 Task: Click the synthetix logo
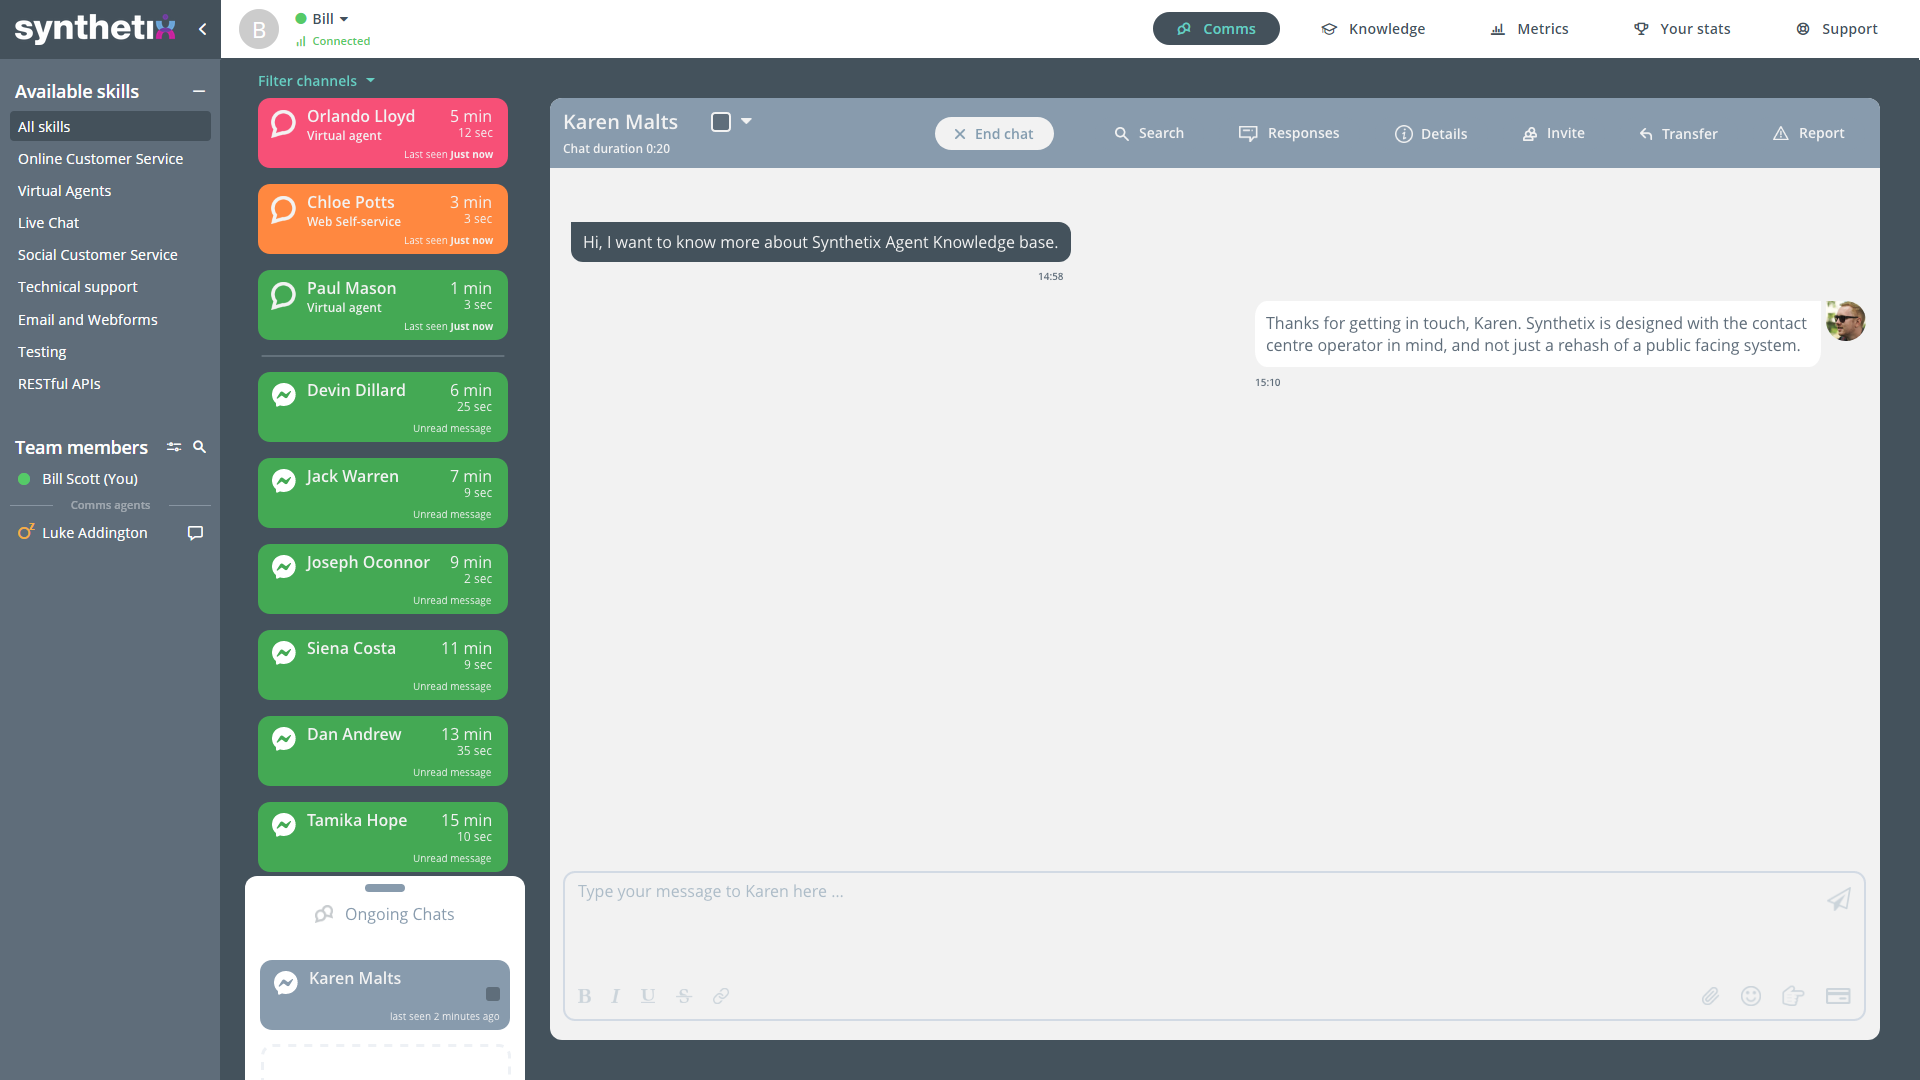95,28
